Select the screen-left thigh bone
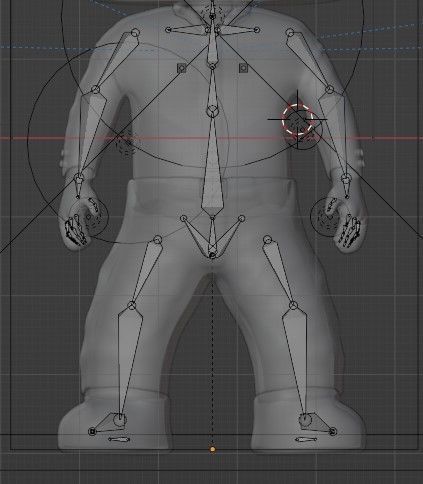 [x=146, y=272]
